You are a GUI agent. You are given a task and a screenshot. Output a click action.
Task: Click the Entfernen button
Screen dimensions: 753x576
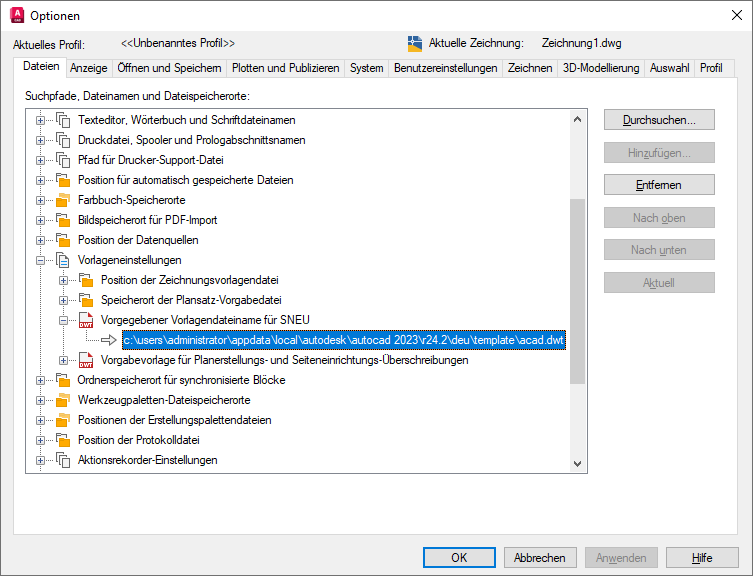659,185
